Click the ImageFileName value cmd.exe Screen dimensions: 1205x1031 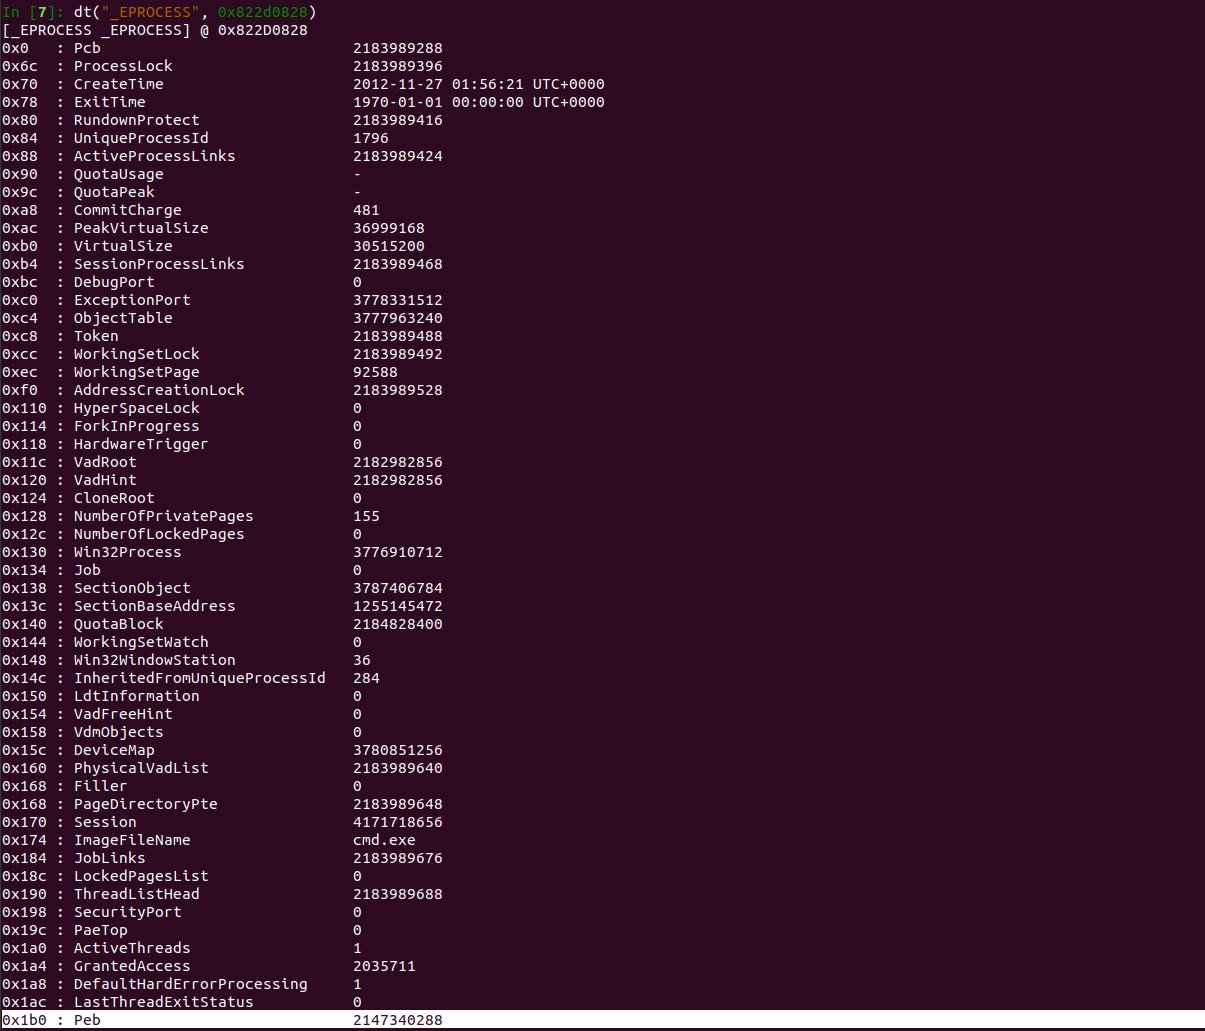coord(384,840)
